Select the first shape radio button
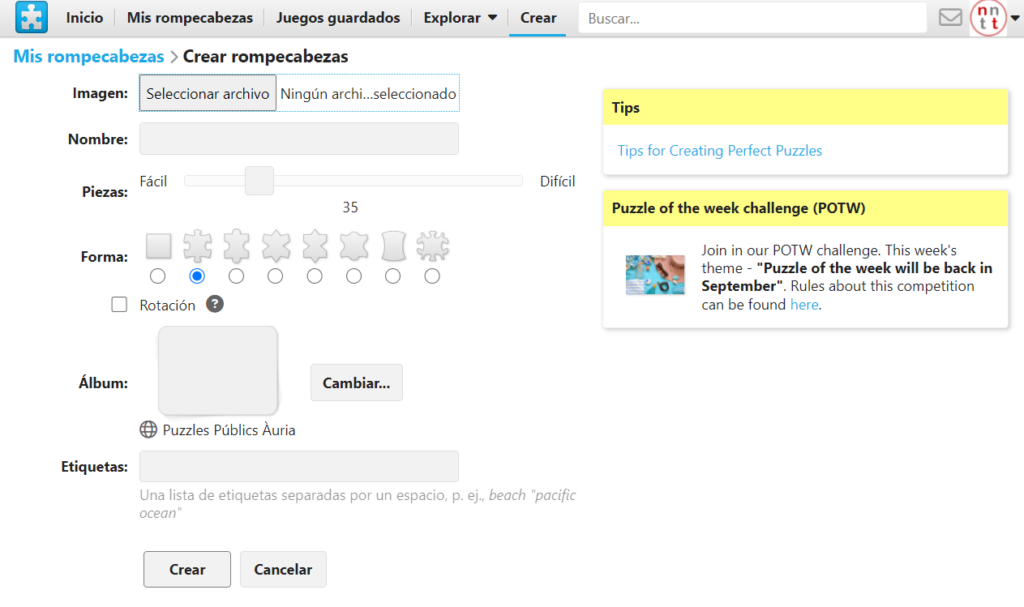Viewport: 1024px width, 607px height. point(158,276)
